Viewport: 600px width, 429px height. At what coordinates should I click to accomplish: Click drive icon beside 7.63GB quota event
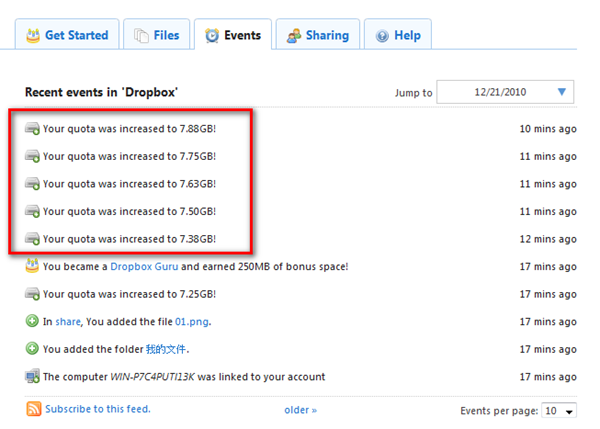[32, 184]
